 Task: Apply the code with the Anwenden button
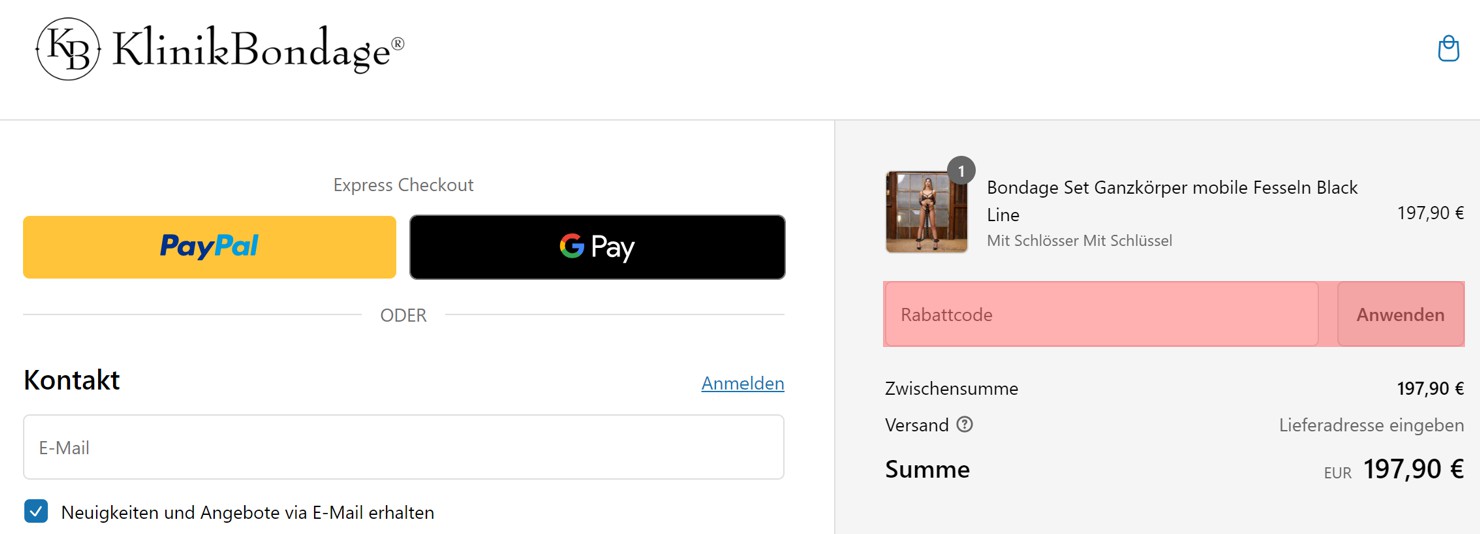(x=1400, y=314)
